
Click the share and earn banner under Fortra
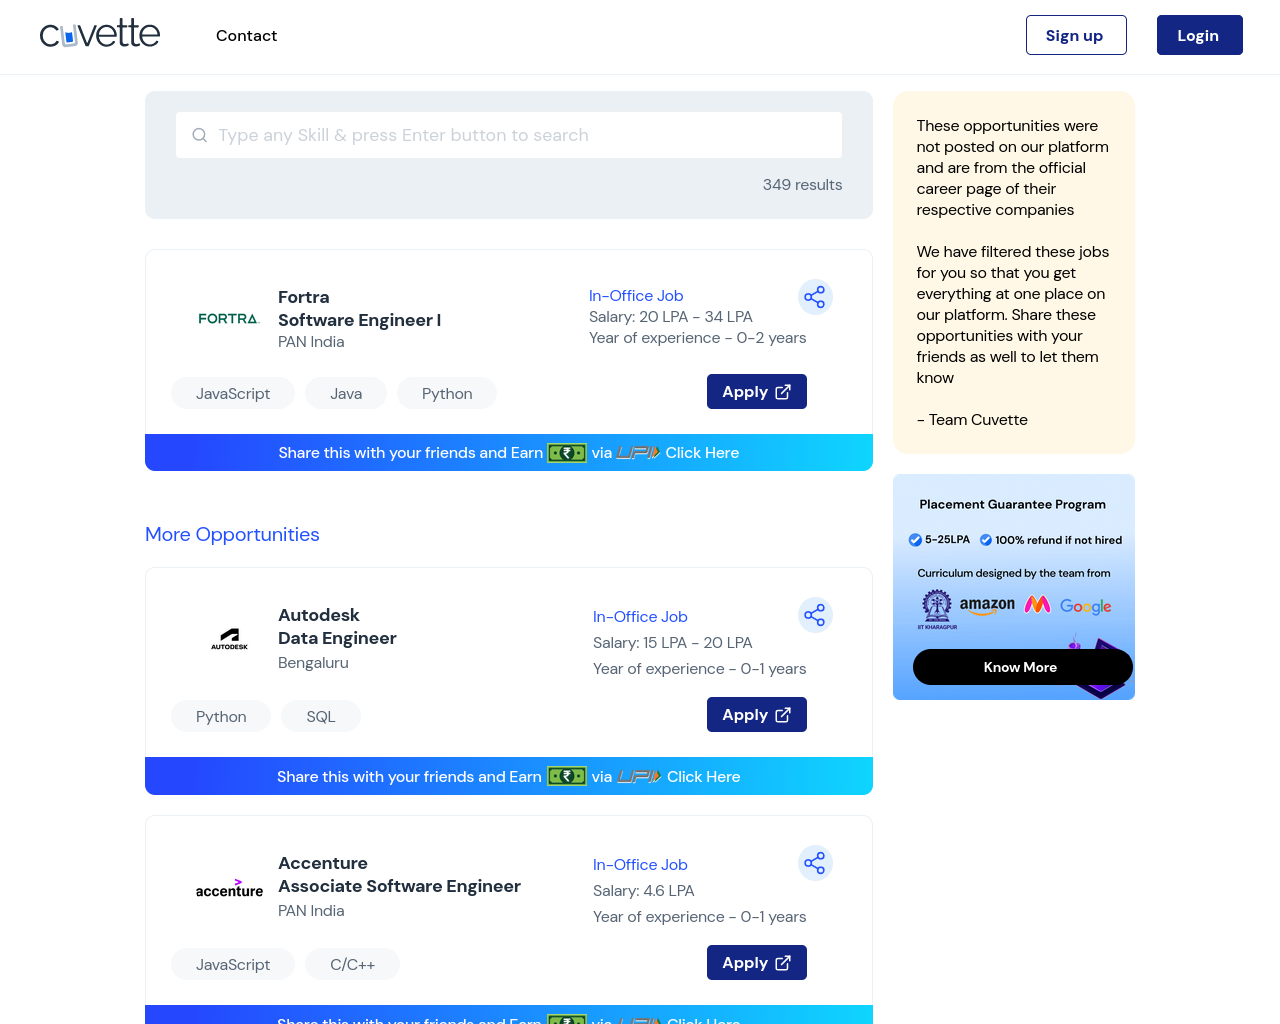509,453
